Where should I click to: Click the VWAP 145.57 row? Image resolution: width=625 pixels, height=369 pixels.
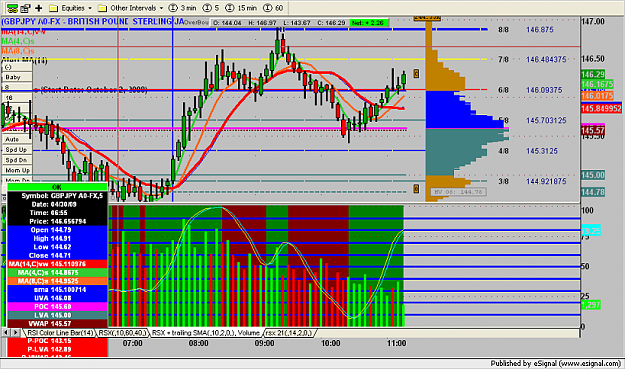pos(57,323)
